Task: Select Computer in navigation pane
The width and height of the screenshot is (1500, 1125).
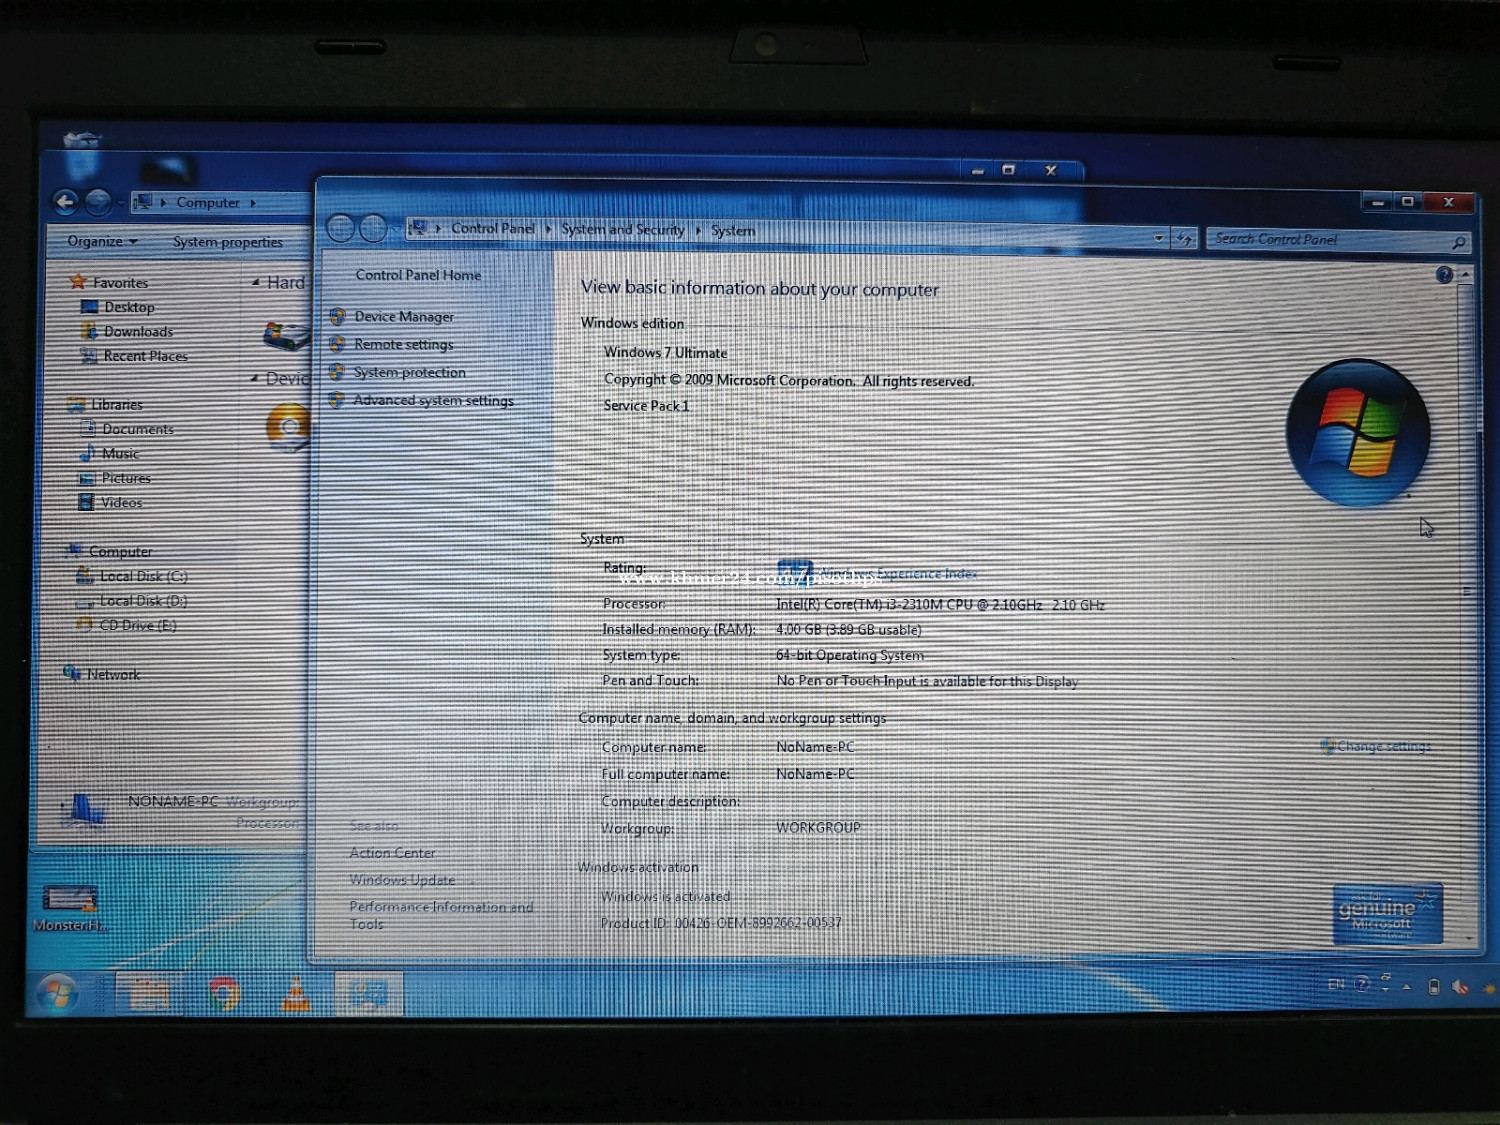Action: pos(120,552)
